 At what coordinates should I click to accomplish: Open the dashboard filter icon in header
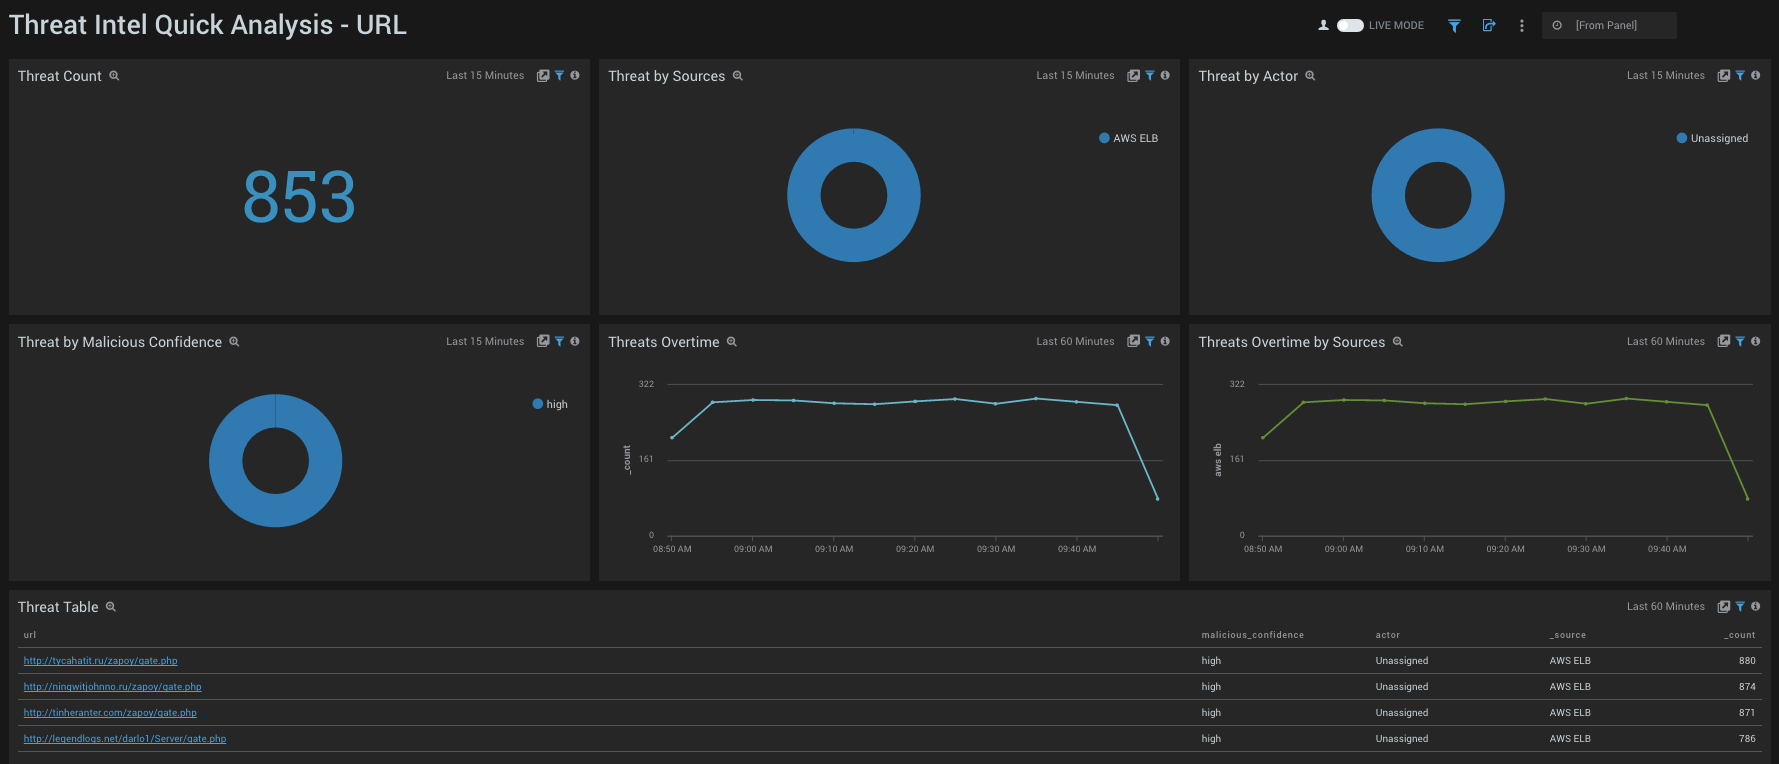point(1454,26)
